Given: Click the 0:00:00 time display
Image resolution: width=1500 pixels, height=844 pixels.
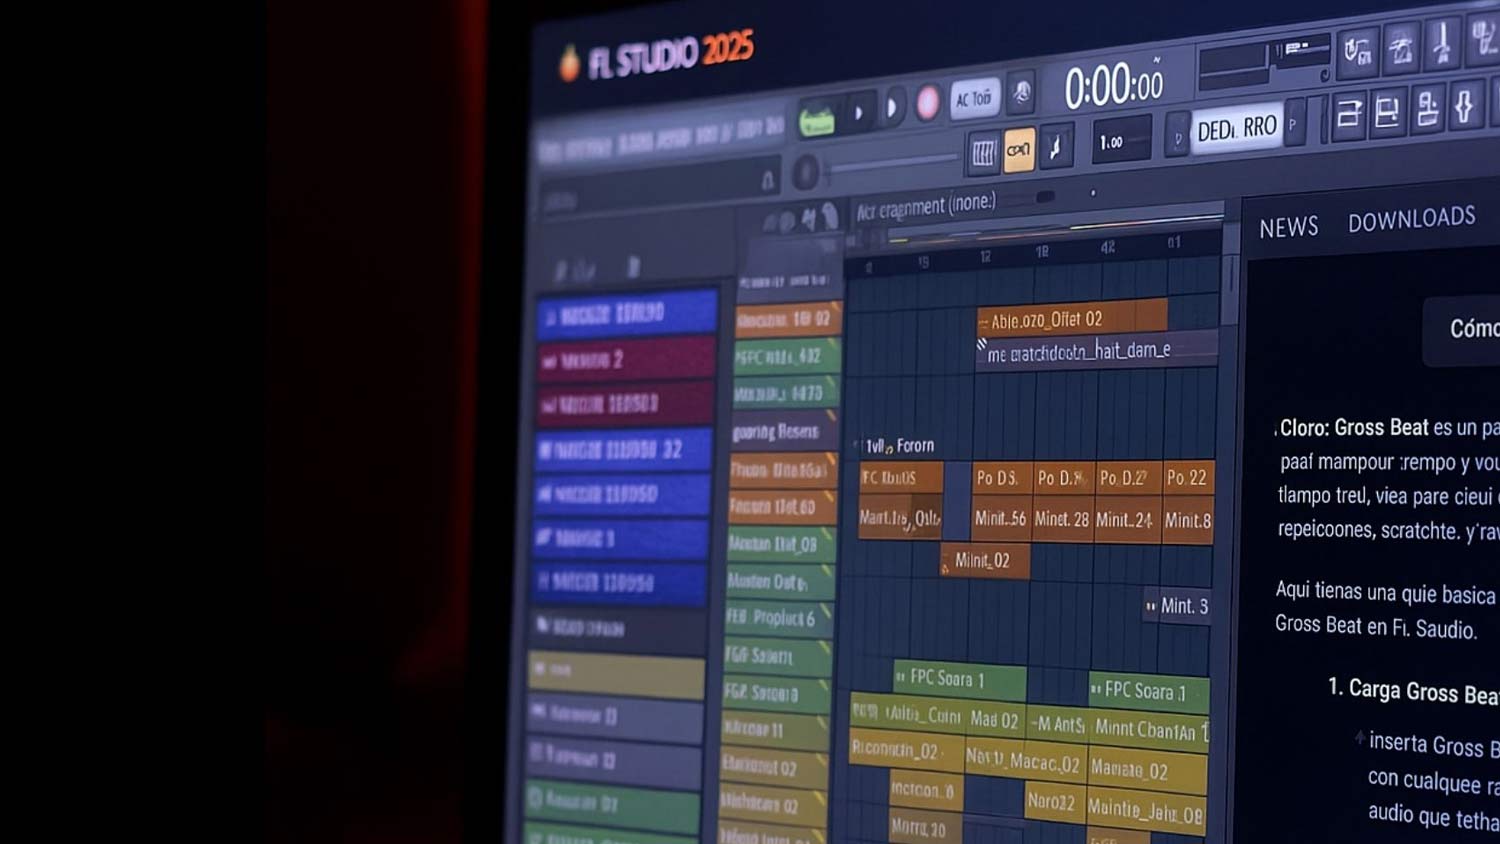Looking at the screenshot, I should (x=1113, y=88).
